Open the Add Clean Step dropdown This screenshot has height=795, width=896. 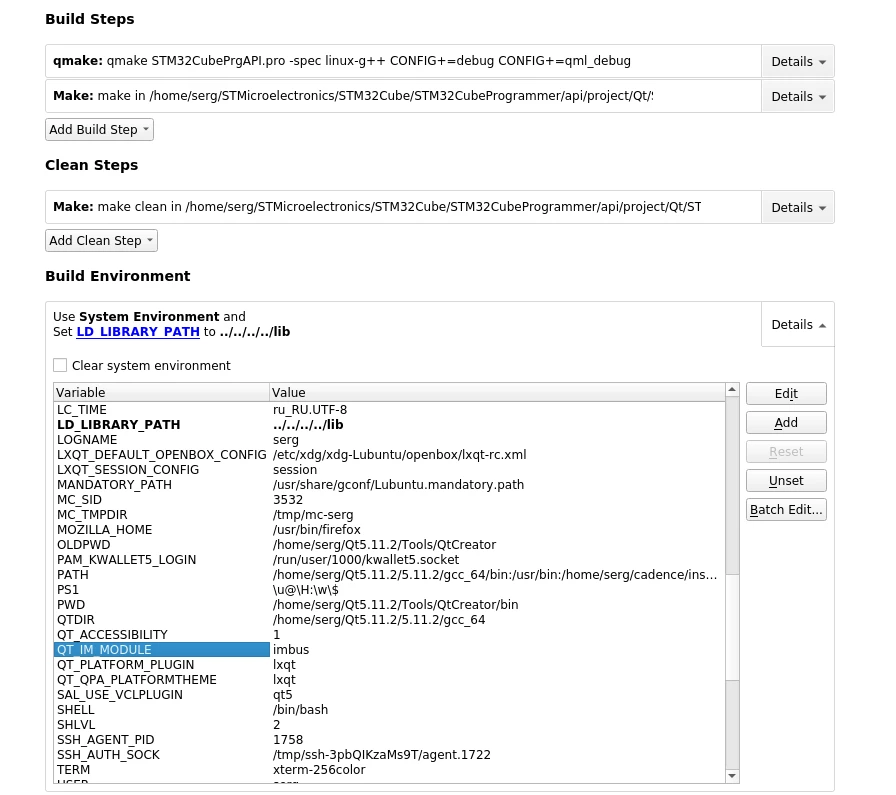[101, 240]
